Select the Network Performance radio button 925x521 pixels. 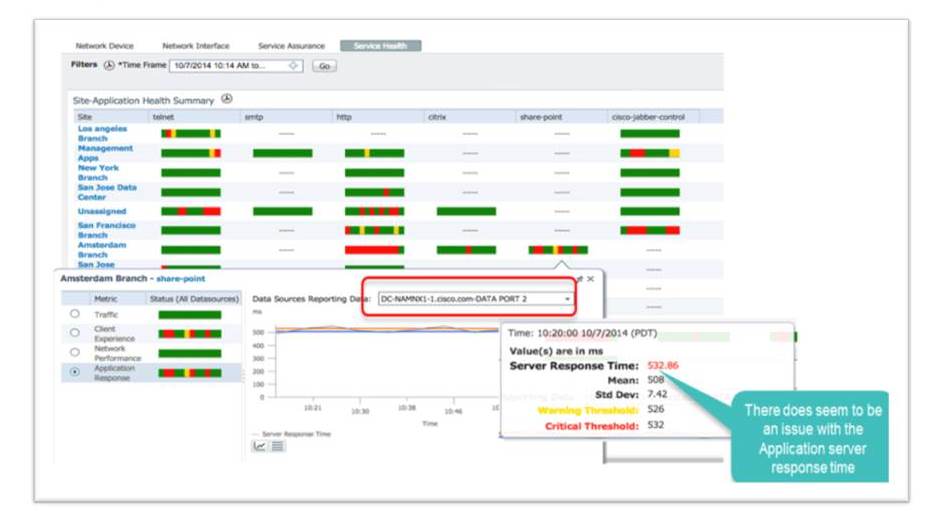click(x=75, y=352)
